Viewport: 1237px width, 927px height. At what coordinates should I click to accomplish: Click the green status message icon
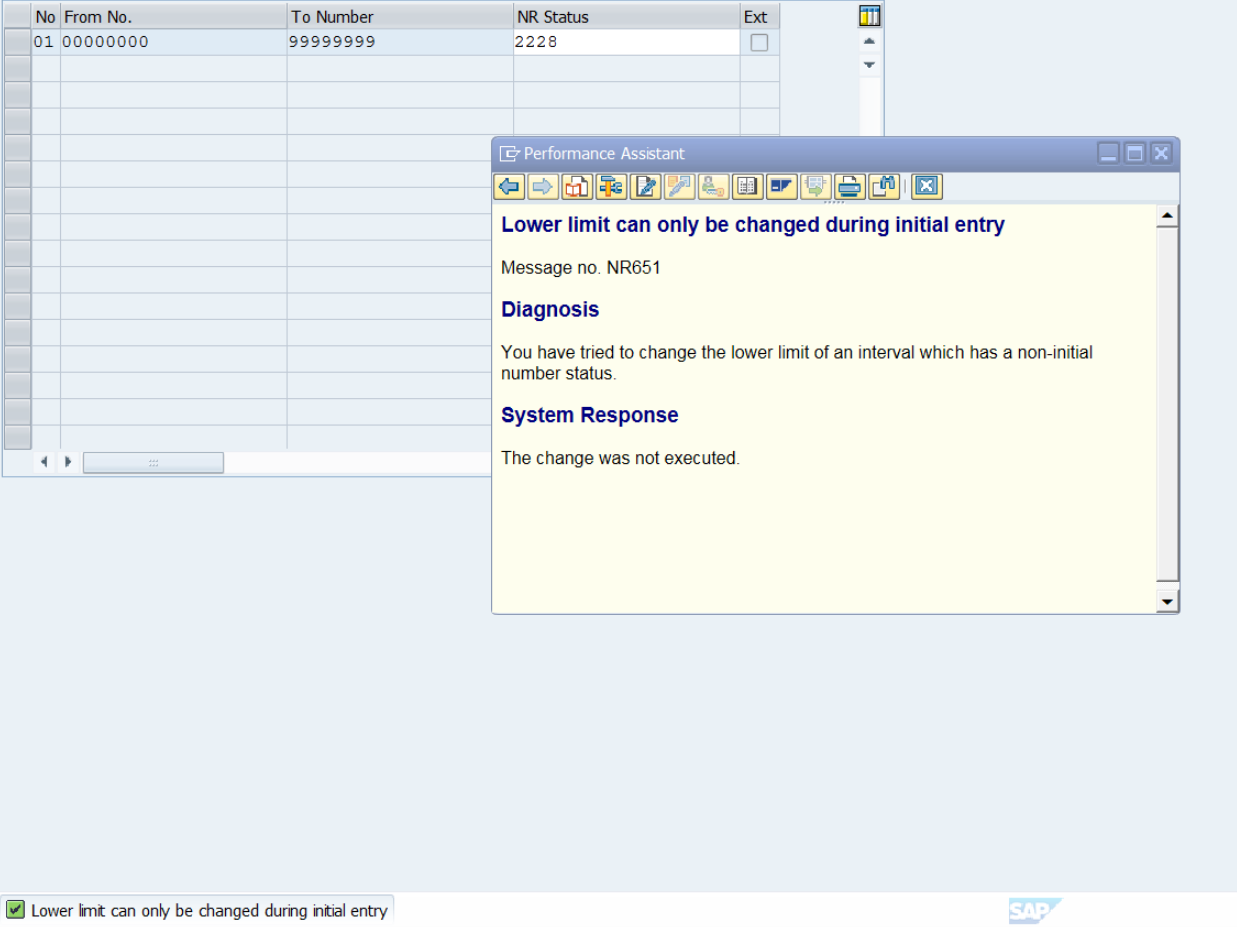click(15, 910)
